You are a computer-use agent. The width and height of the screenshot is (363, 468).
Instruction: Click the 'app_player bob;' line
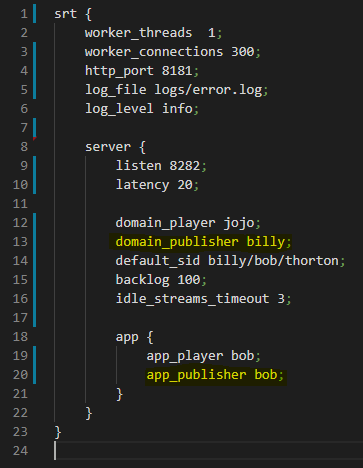click(x=203, y=356)
